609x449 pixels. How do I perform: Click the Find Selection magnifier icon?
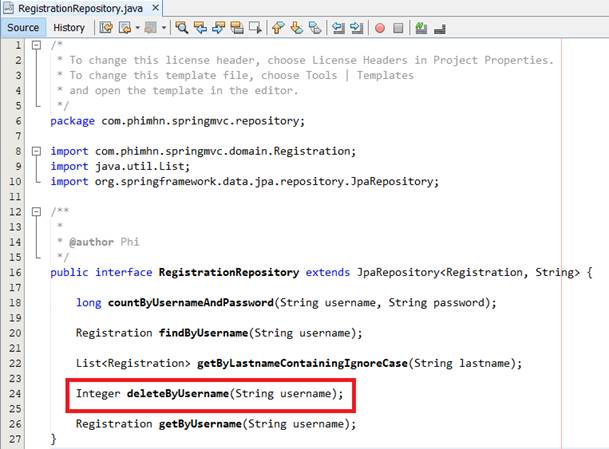pos(181,28)
